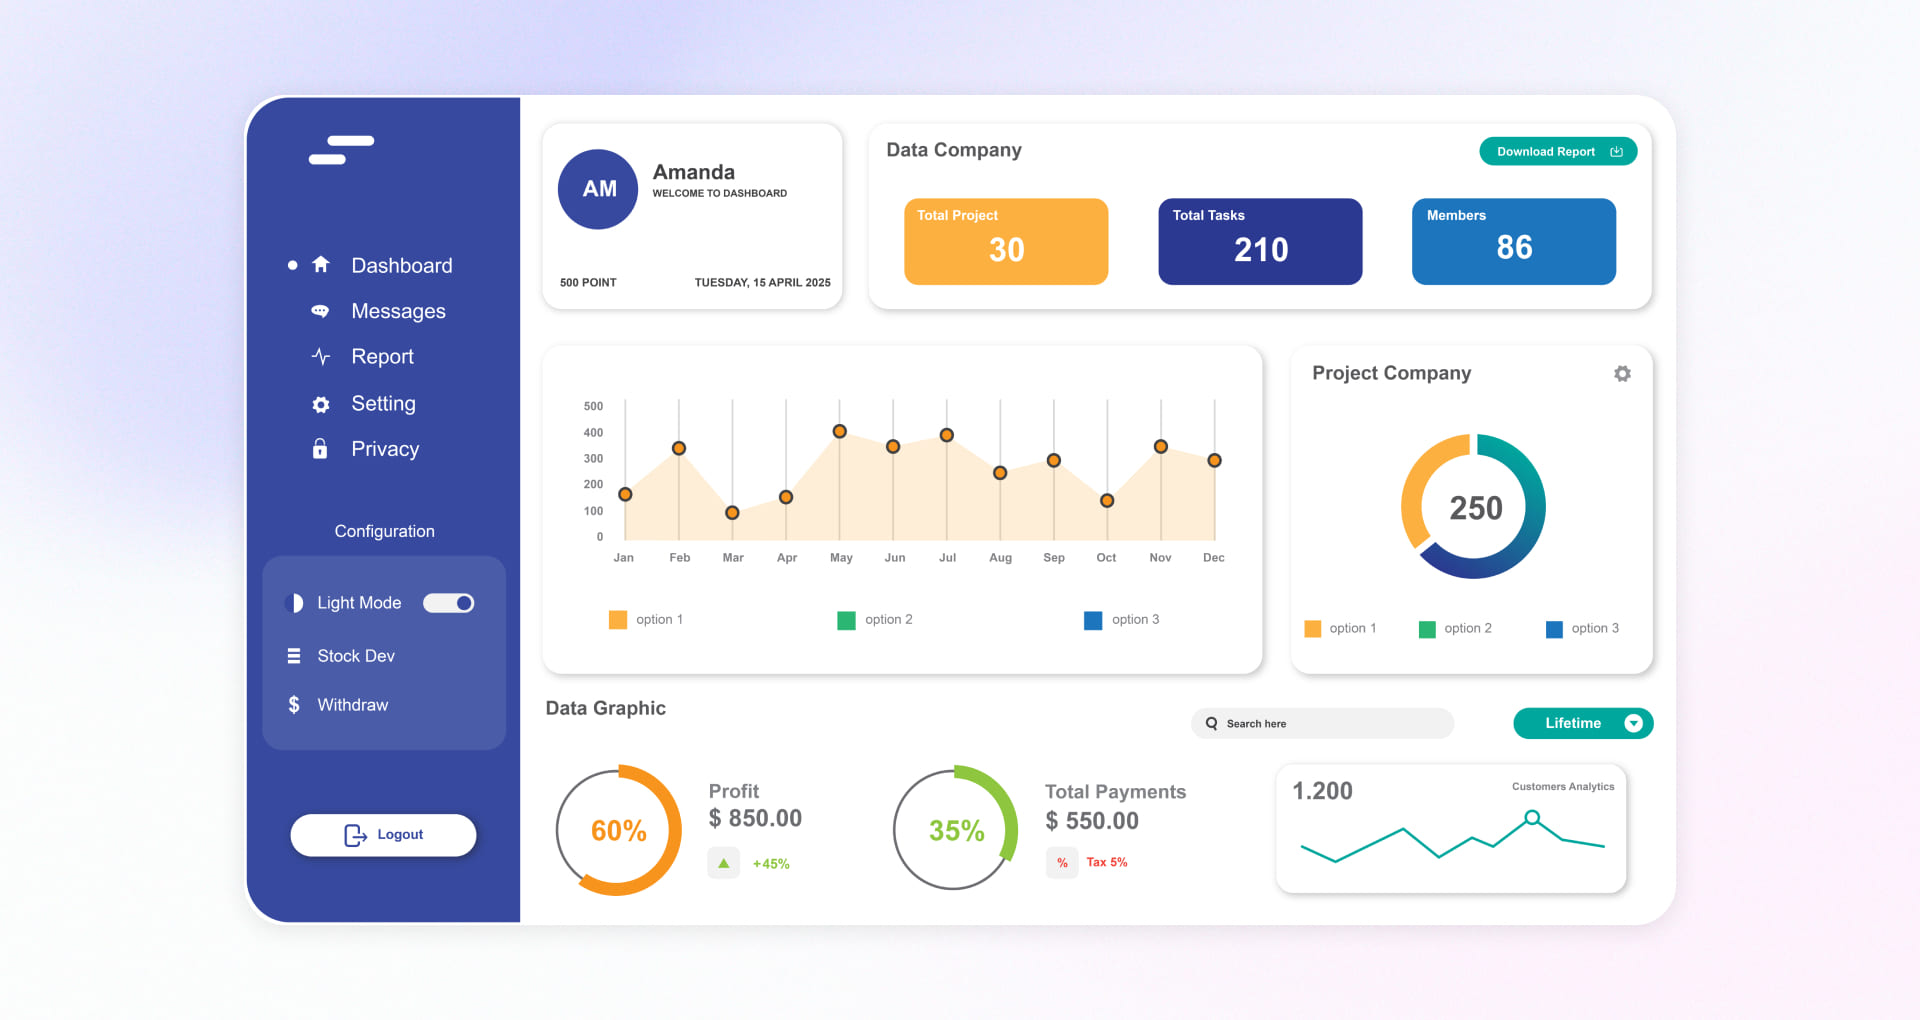Click the padlock Privacy icon
1920x1020 pixels.
pyautogui.click(x=320, y=449)
